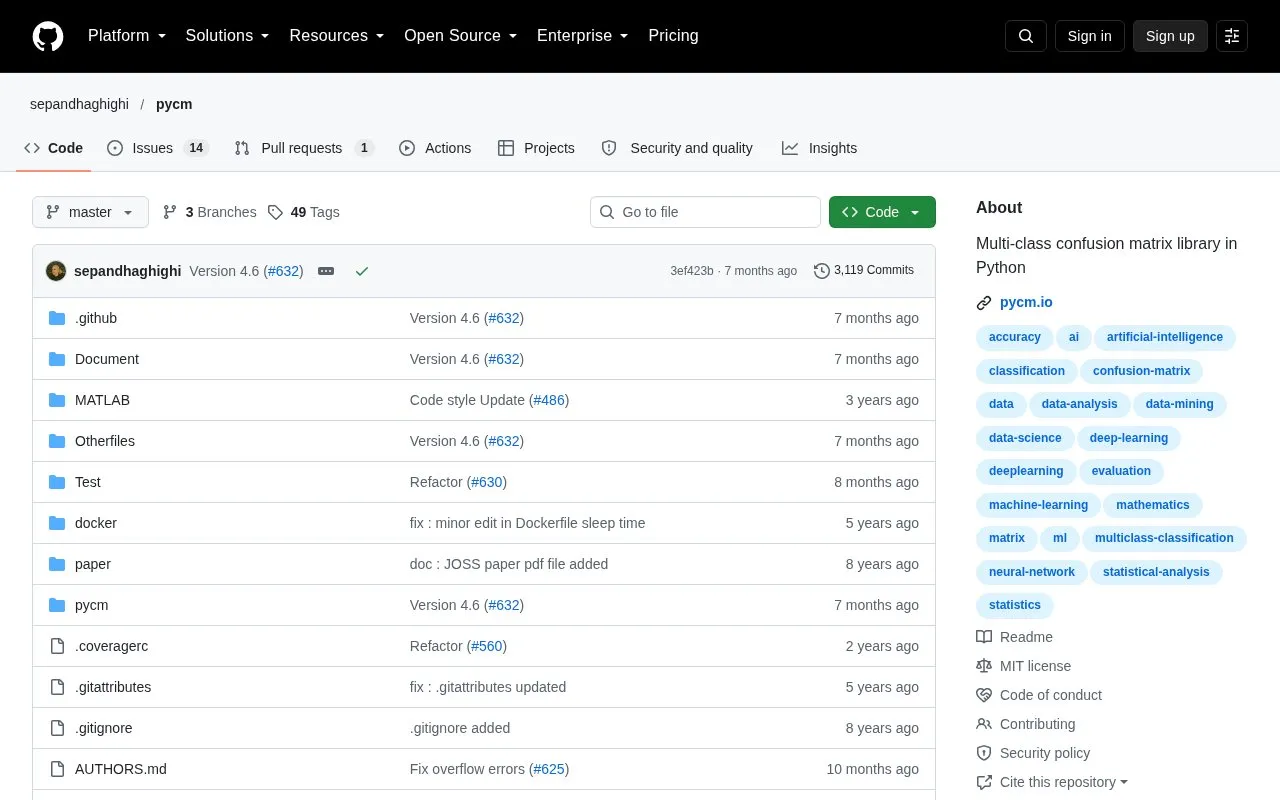Click the folder icon beside MATLAB

click(57, 400)
